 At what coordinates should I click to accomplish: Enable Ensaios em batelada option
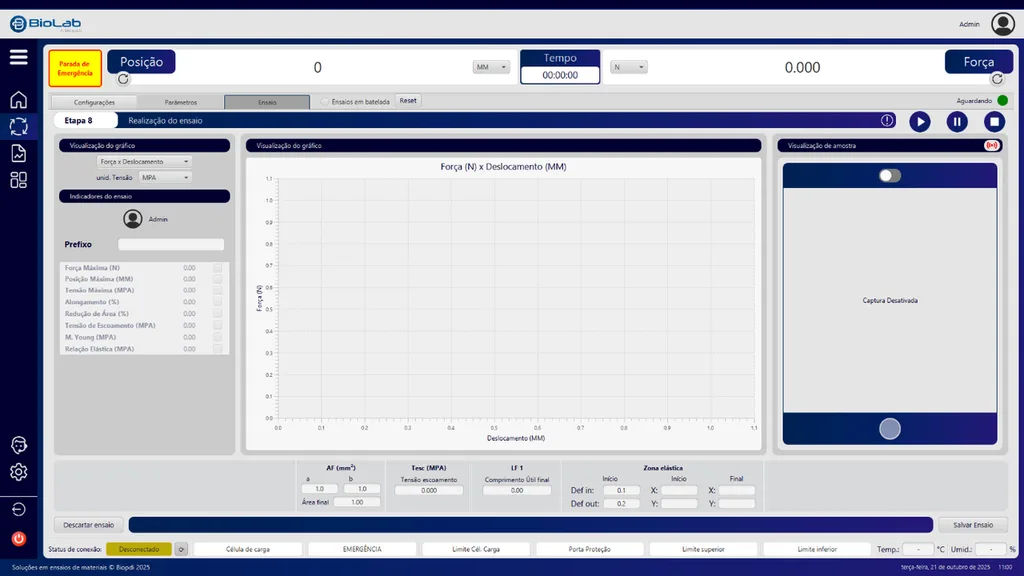[x=325, y=101]
